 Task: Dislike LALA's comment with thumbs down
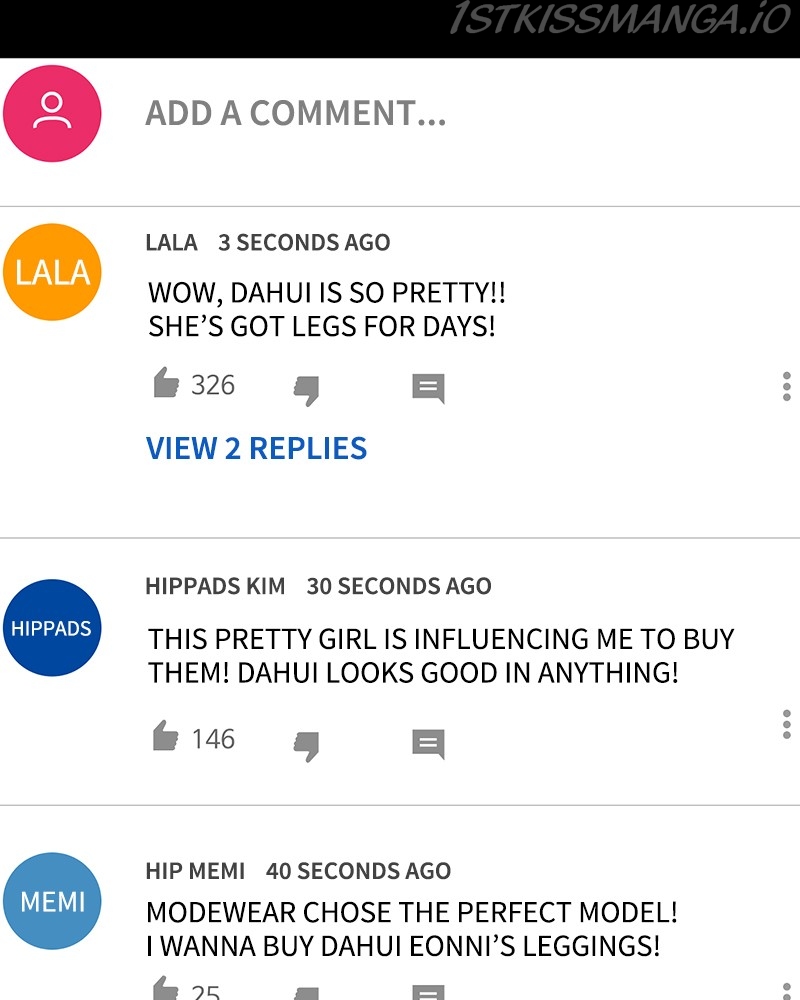pos(306,390)
